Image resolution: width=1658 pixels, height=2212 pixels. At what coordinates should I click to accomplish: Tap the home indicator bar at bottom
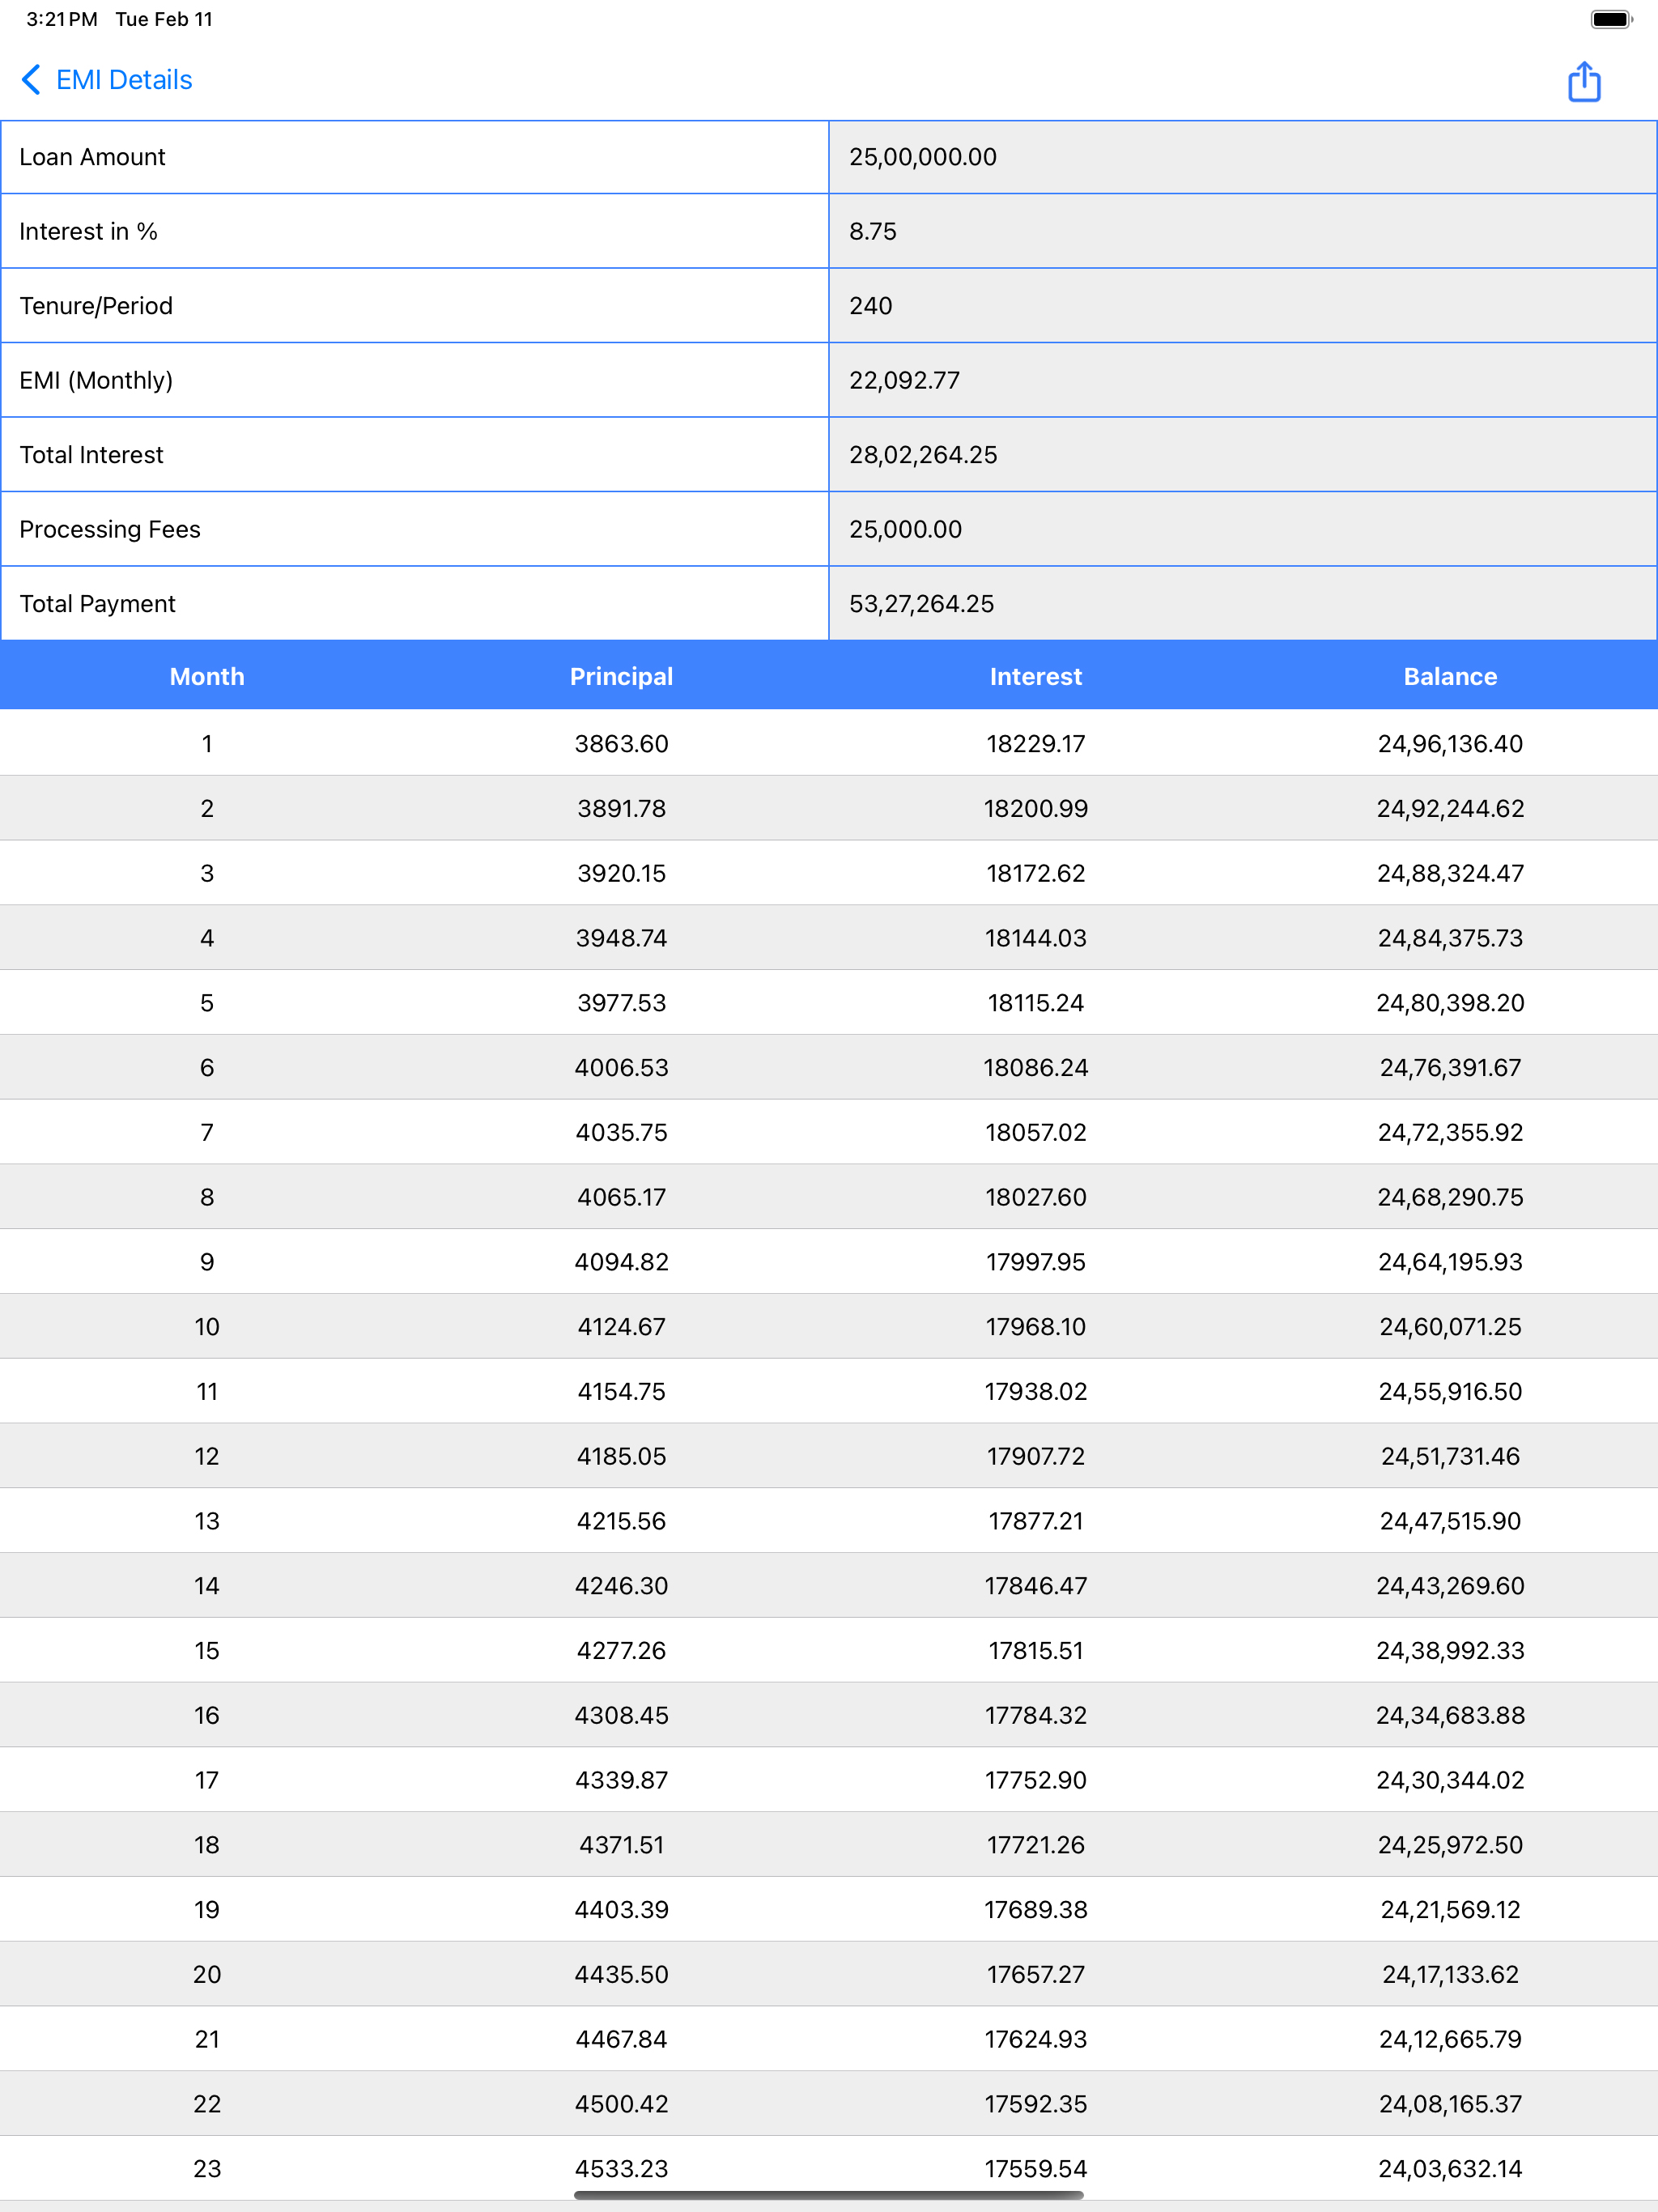click(x=829, y=2195)
